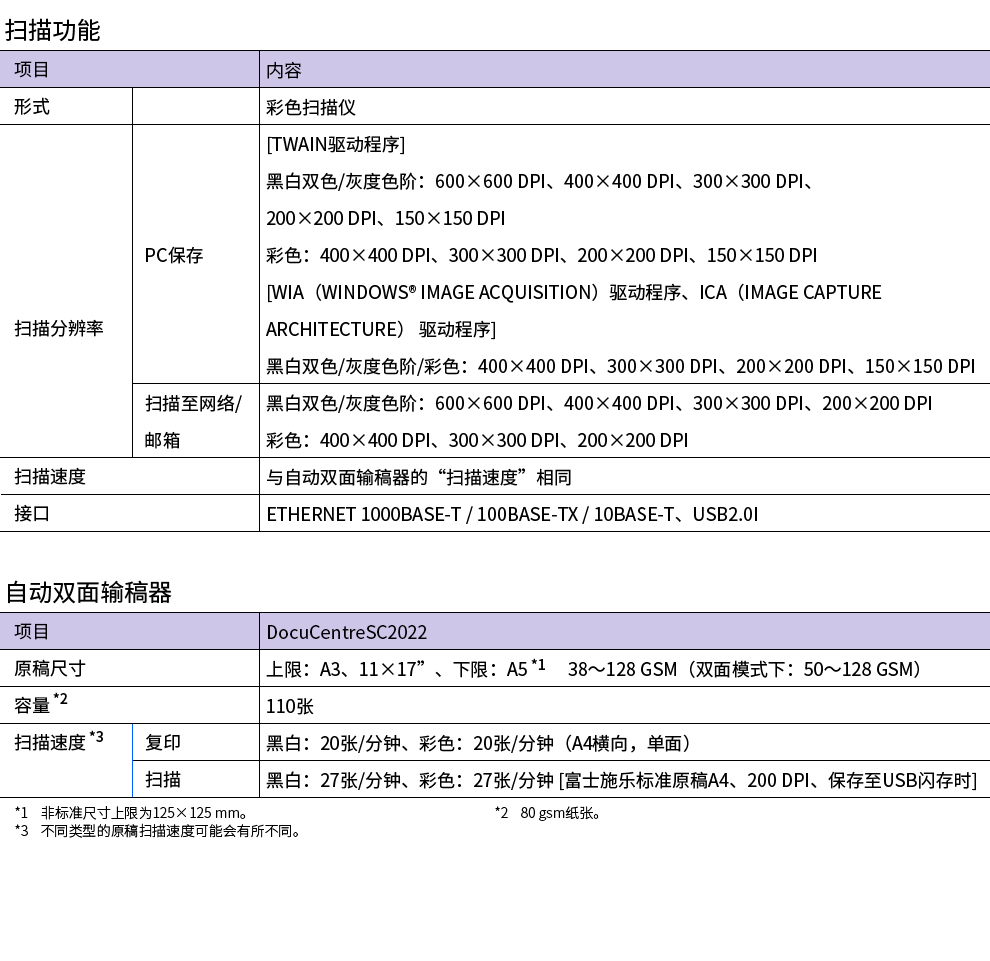Select the 复印 sub-row label
This screenshot has width=990, height=961.
(163, 743)
